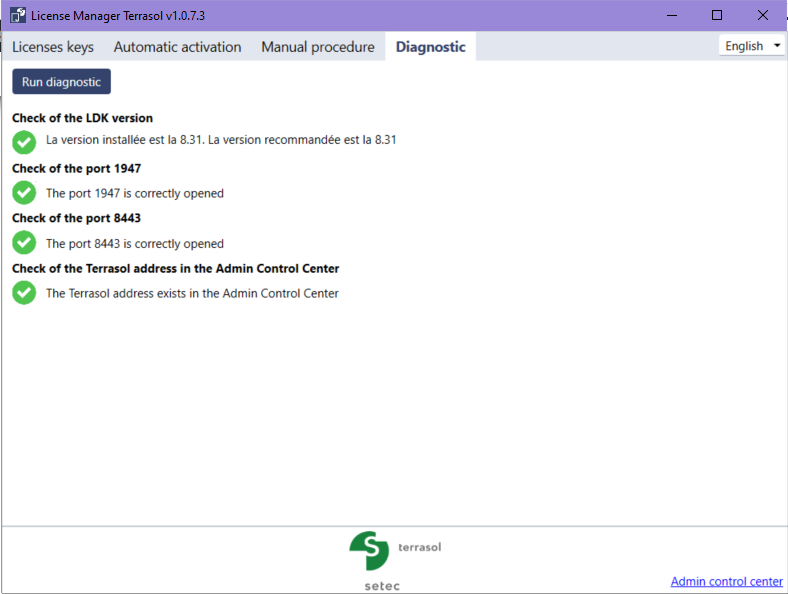Open the English language dropdown
This screenshot has height=594, width=788.
[x=752, y=46]
